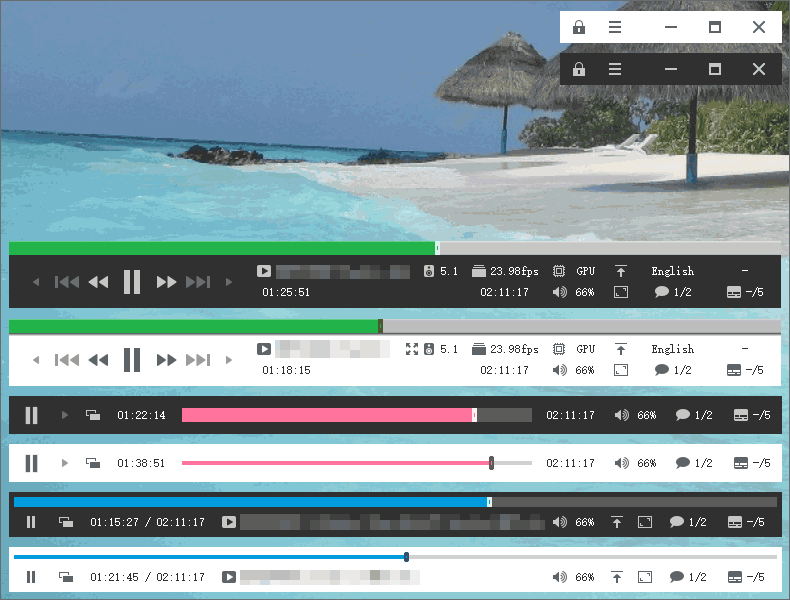Screen dimensions: 790x600
Task: Click the lock icon in the dark title bar
Action: coord(579,69)
